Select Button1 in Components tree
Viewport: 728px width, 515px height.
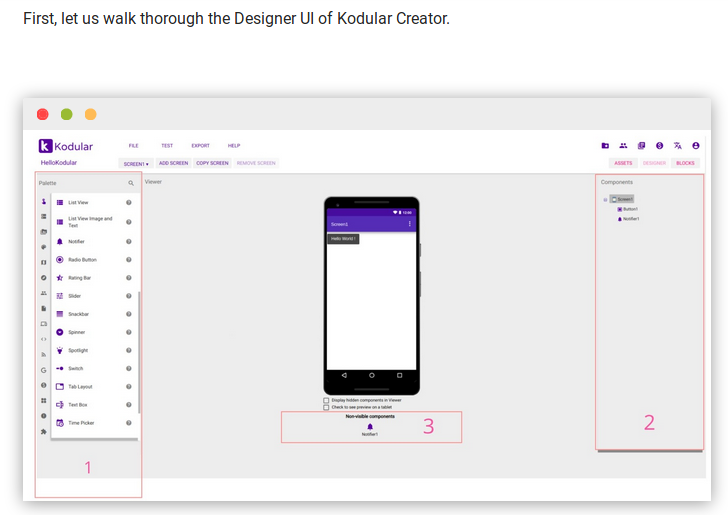pos(628,209)
